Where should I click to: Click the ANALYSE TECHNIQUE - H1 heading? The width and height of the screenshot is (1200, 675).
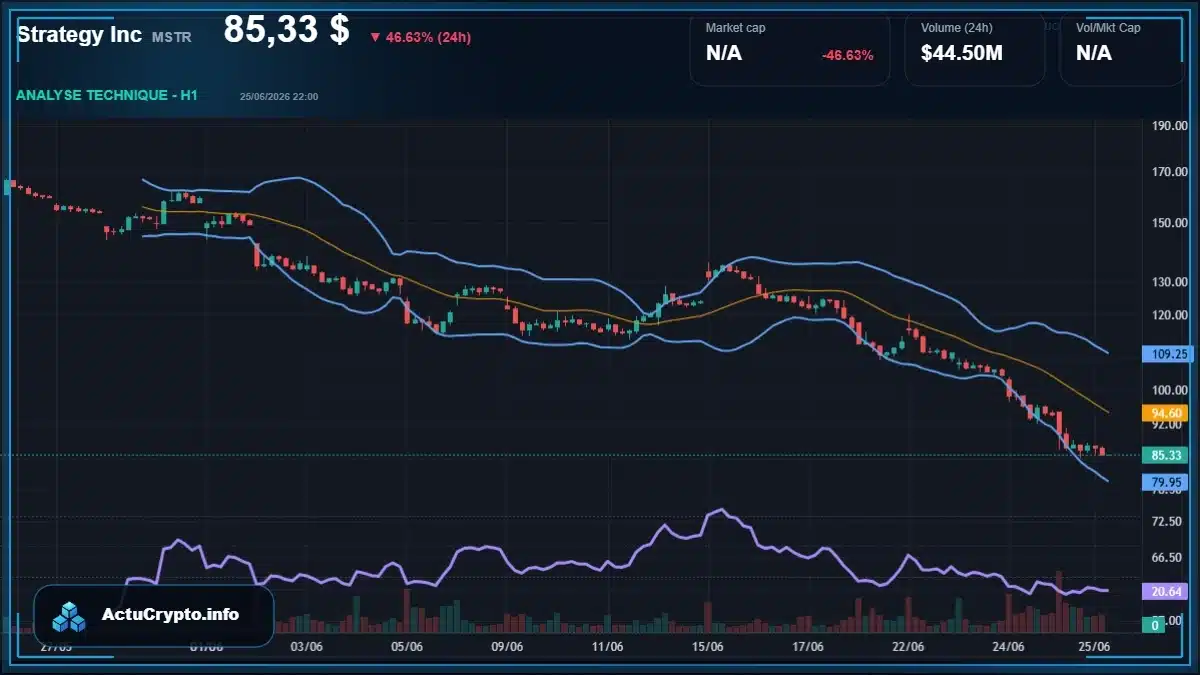pyautogui.click(x=107, y=95)
